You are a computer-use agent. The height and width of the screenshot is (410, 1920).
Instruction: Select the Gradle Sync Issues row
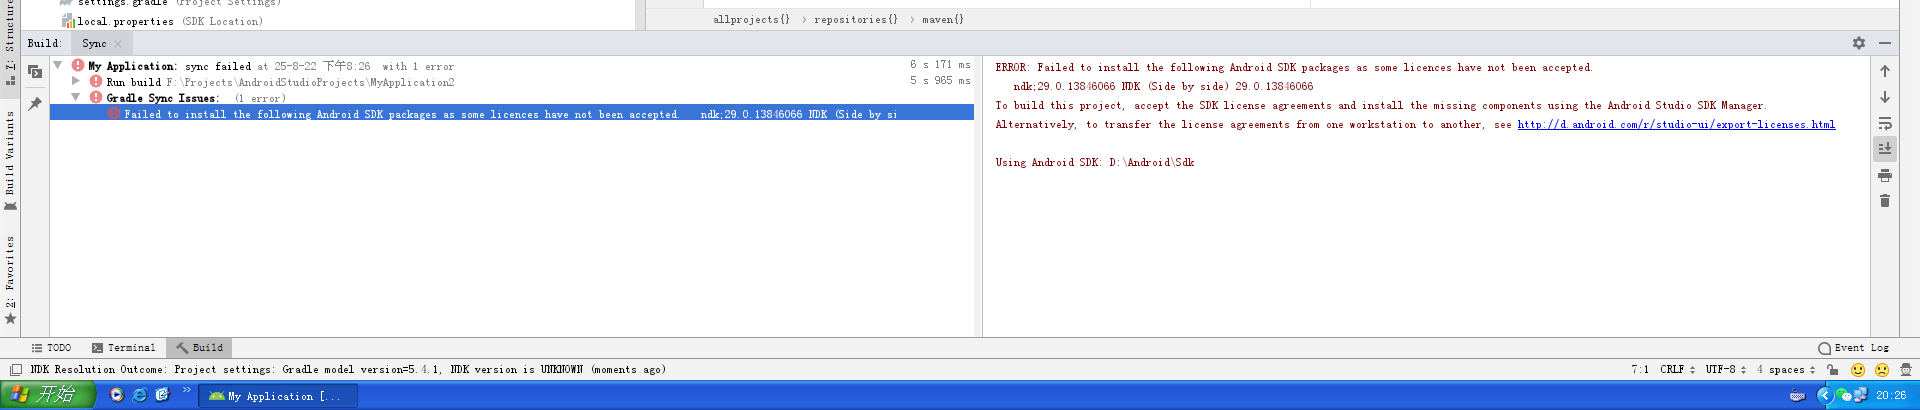point(512,98)
